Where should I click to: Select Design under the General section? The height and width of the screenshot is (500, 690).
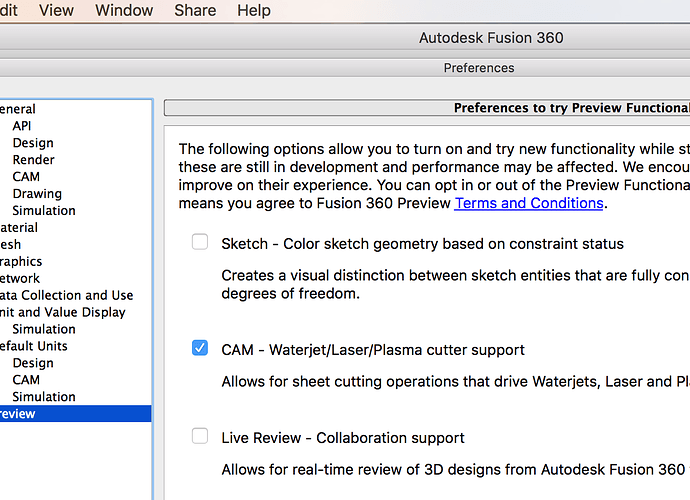click(x=33, y=143)
